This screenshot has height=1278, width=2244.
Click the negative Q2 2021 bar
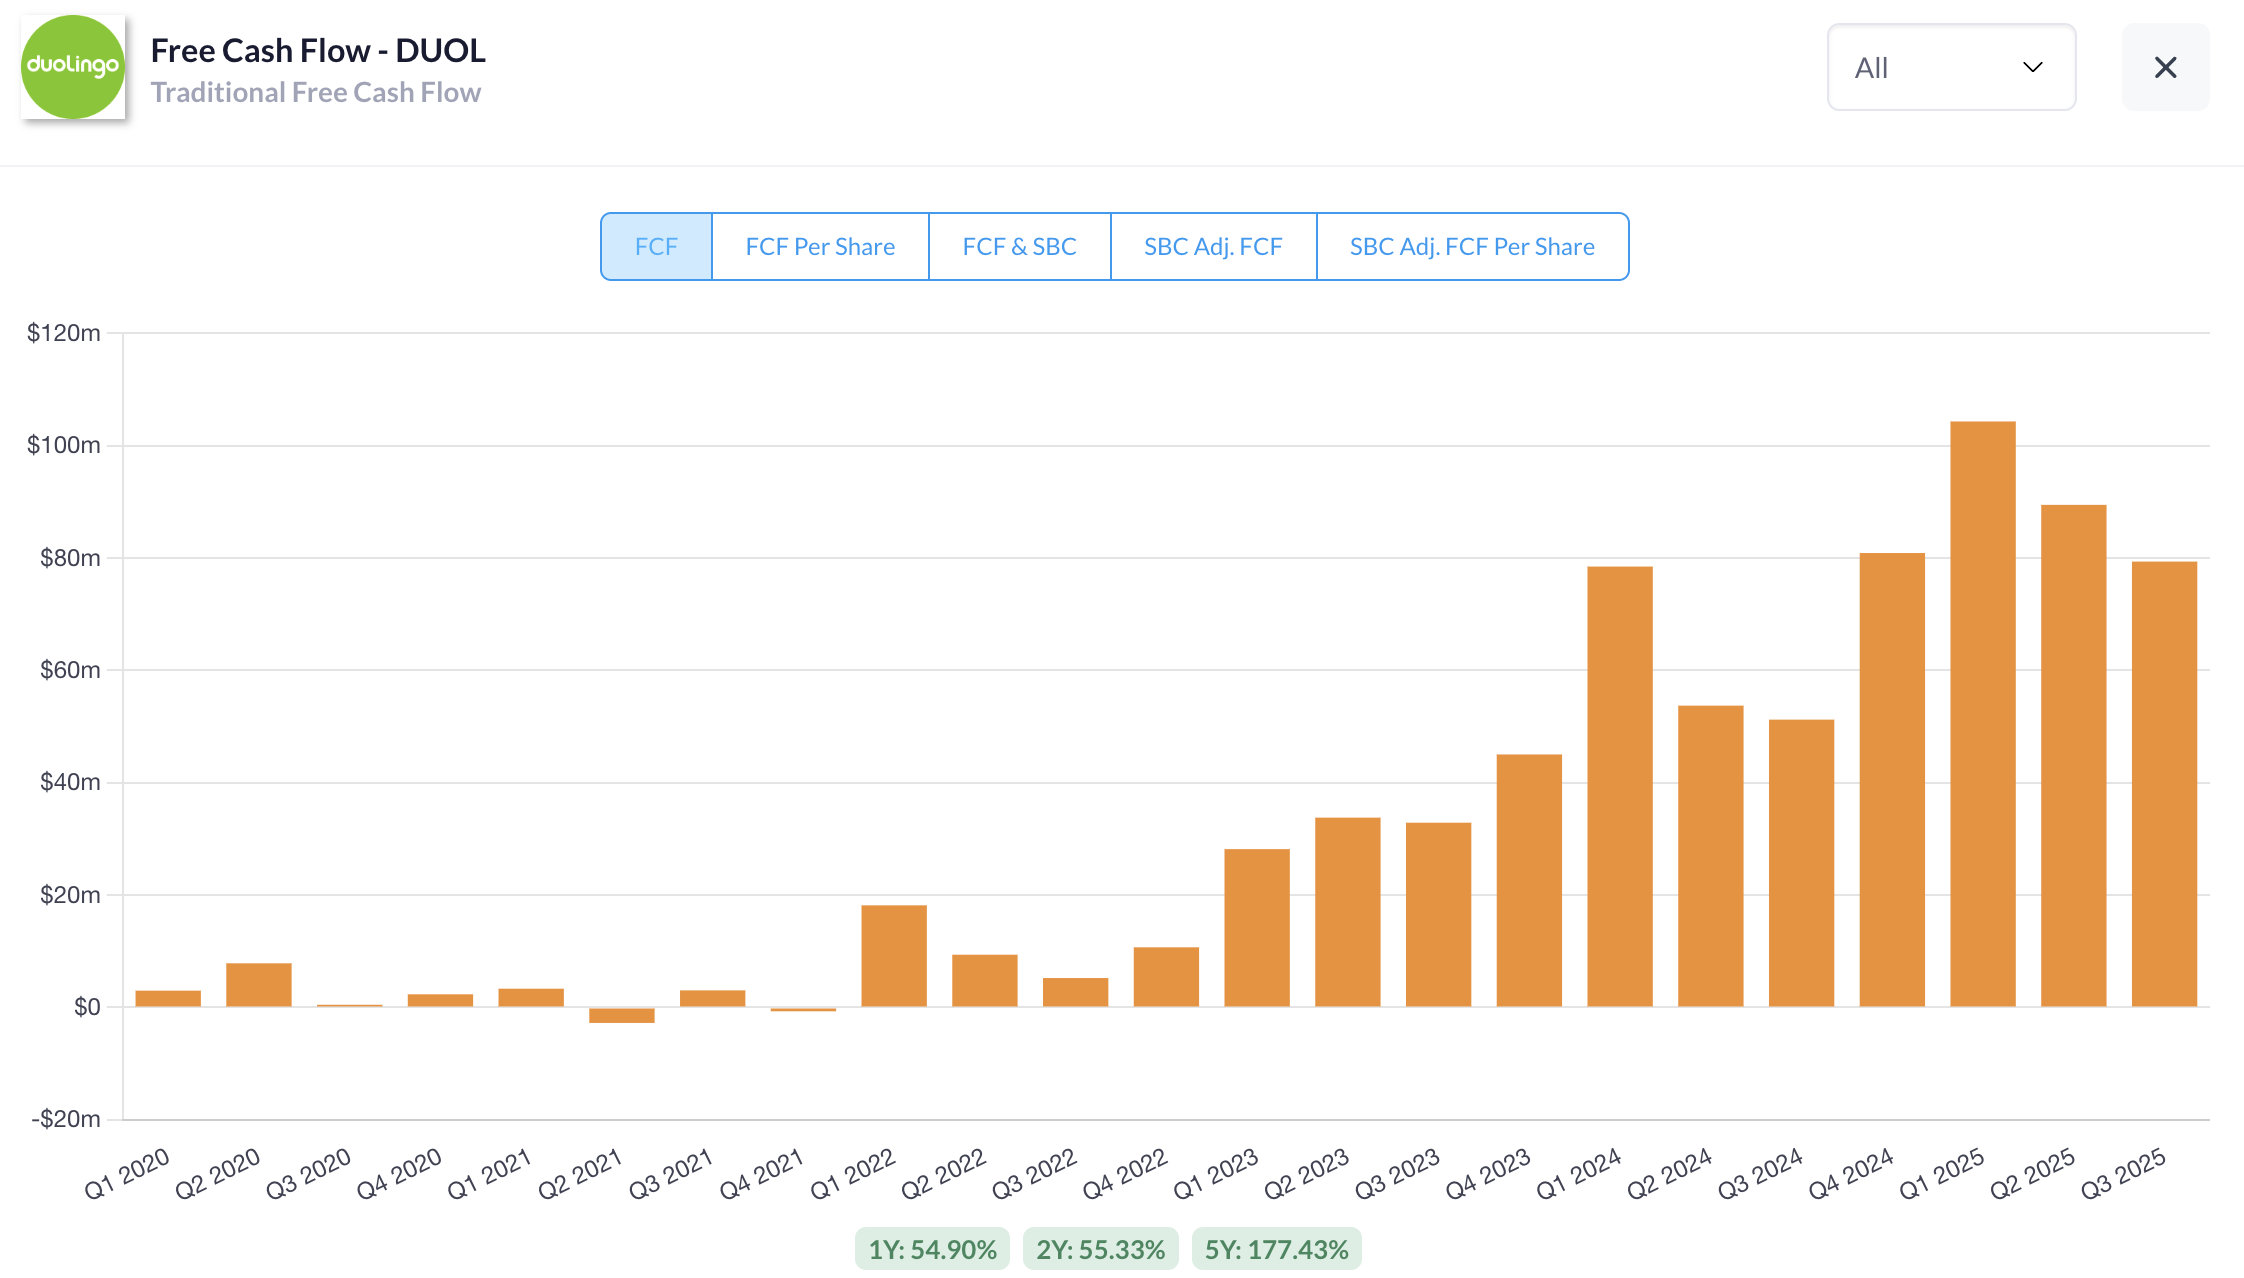(621, 1015)
